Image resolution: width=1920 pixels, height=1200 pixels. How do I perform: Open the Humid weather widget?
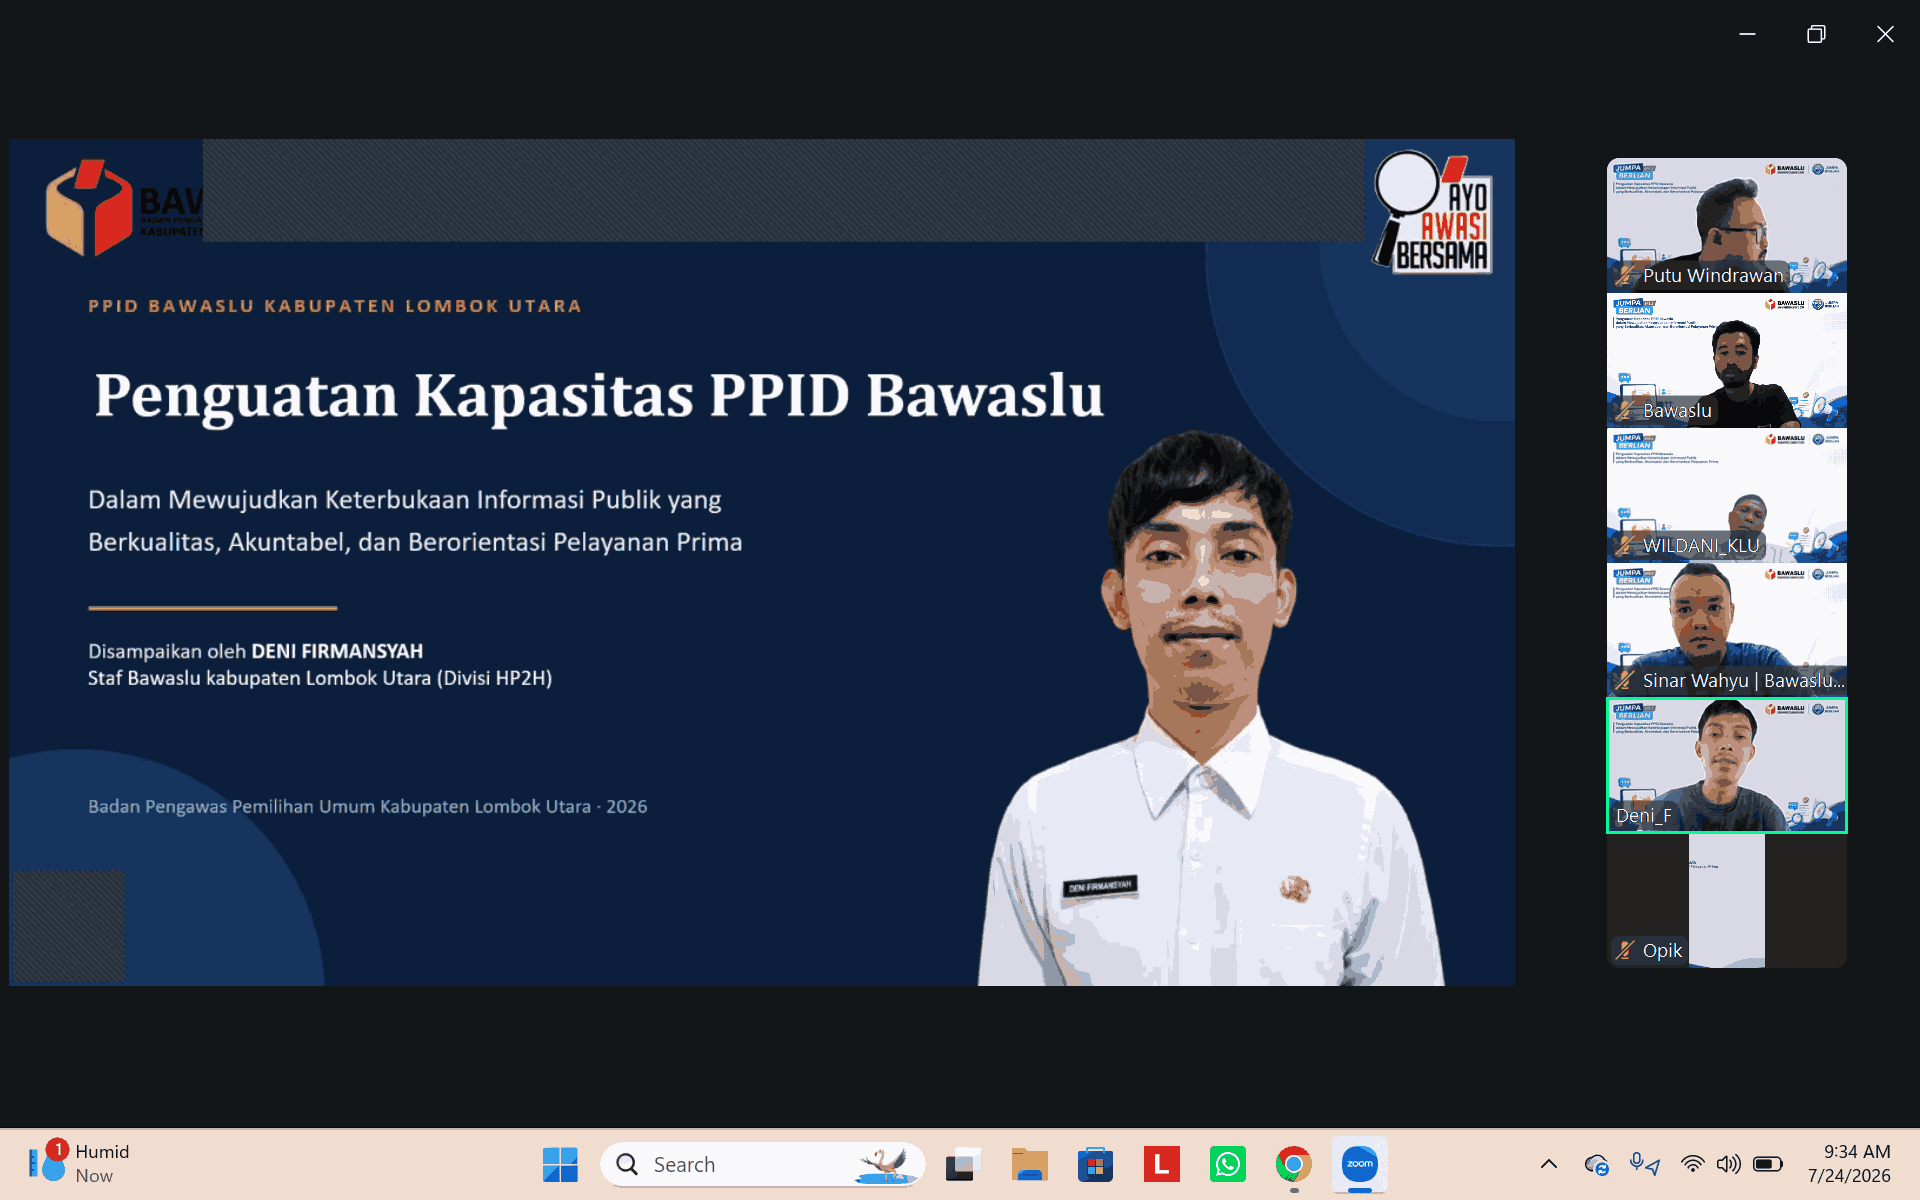[80, 1164]
